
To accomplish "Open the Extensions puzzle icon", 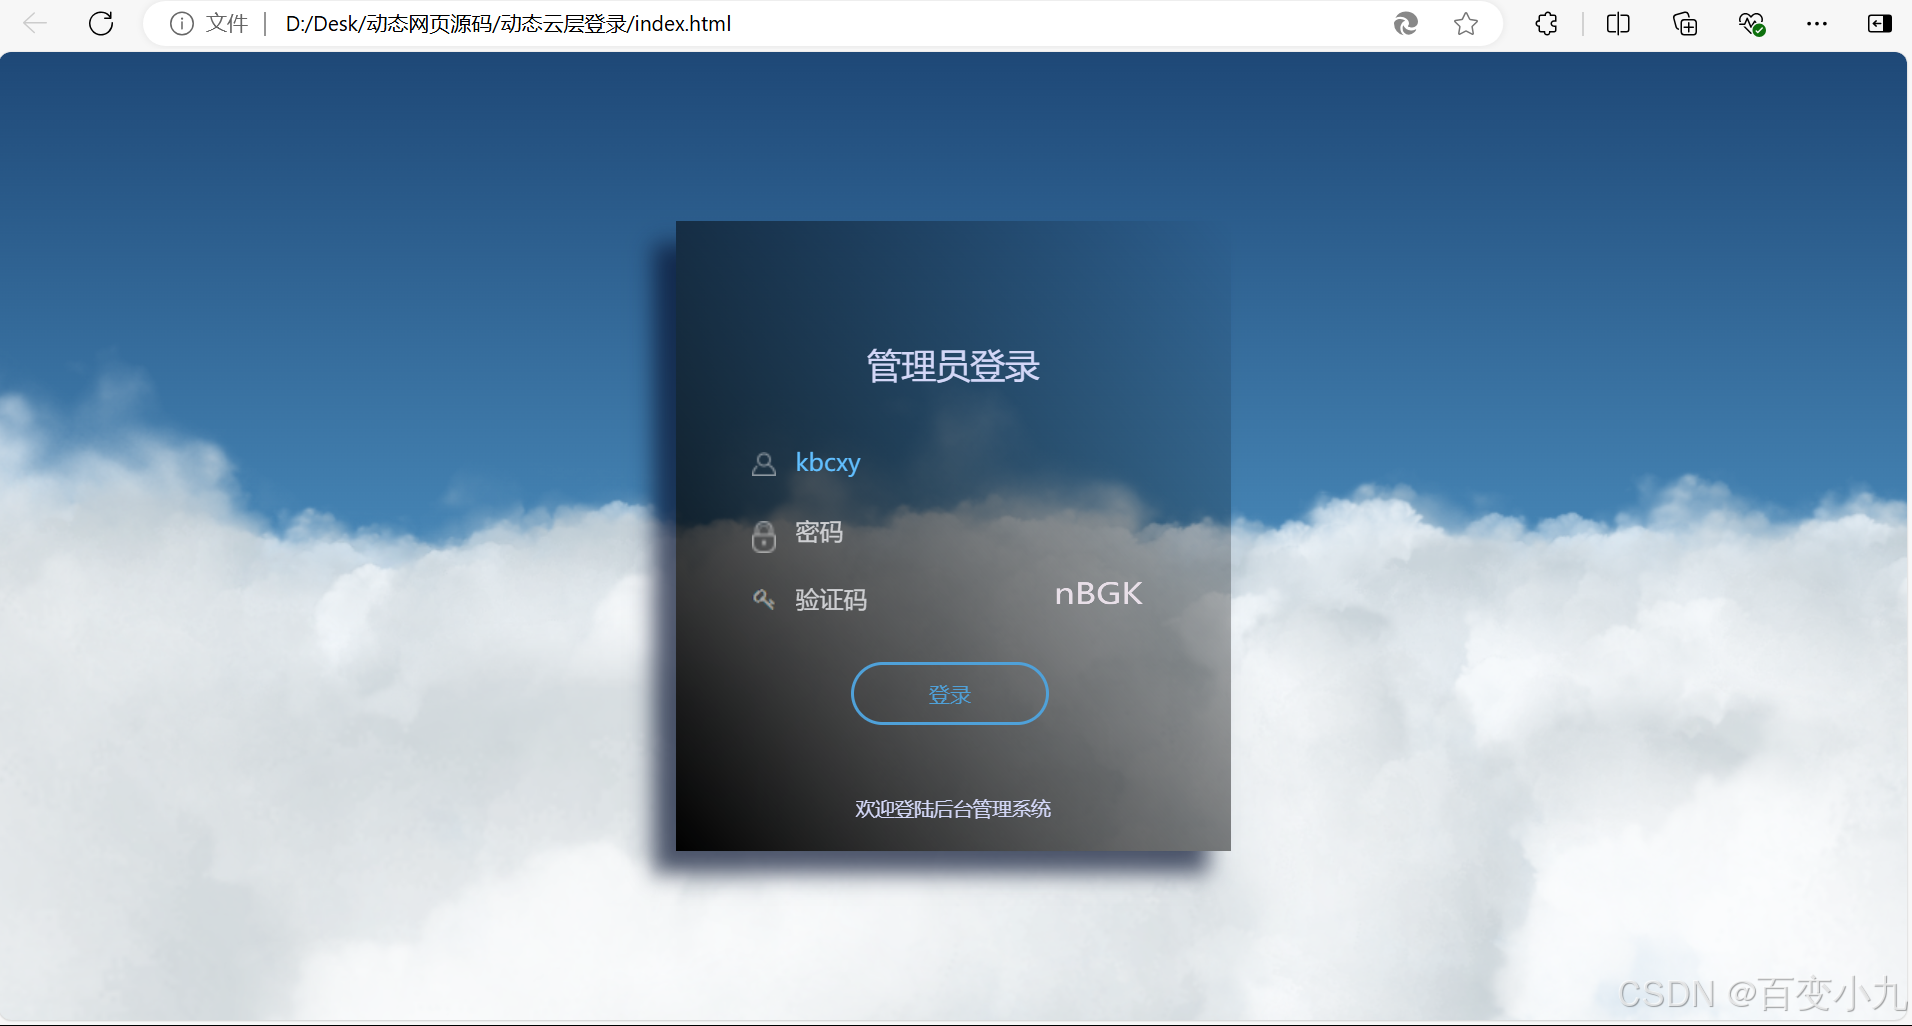I will [1546, 23].
